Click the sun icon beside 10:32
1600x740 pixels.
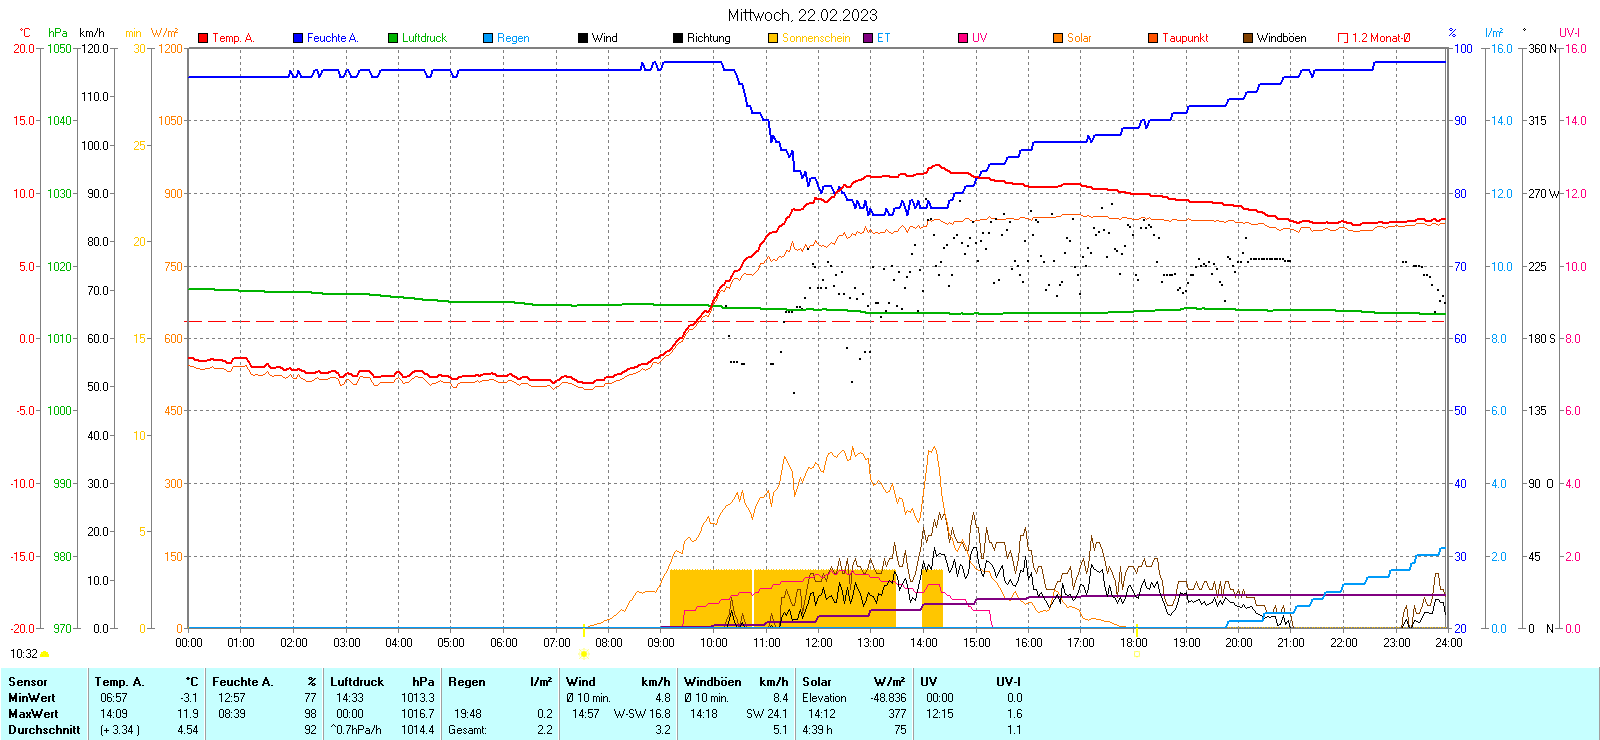tap(44, 654)
